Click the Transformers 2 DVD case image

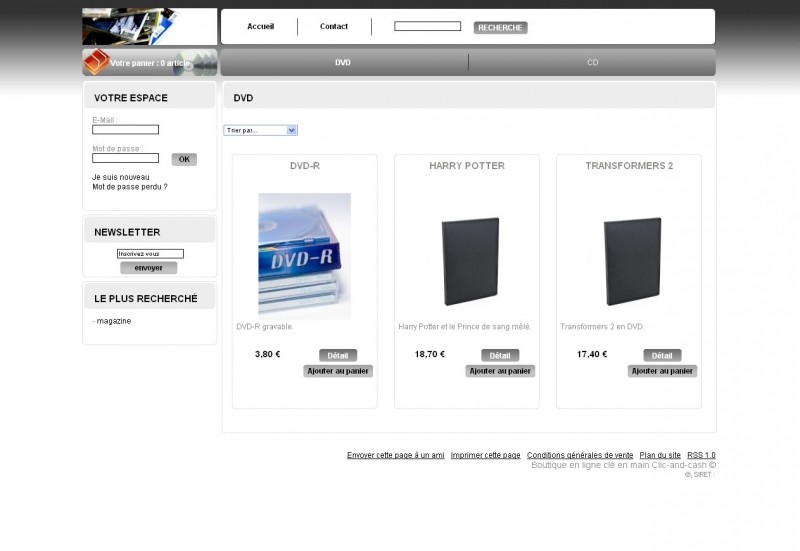pyautogui.click(x=632, y=261)
